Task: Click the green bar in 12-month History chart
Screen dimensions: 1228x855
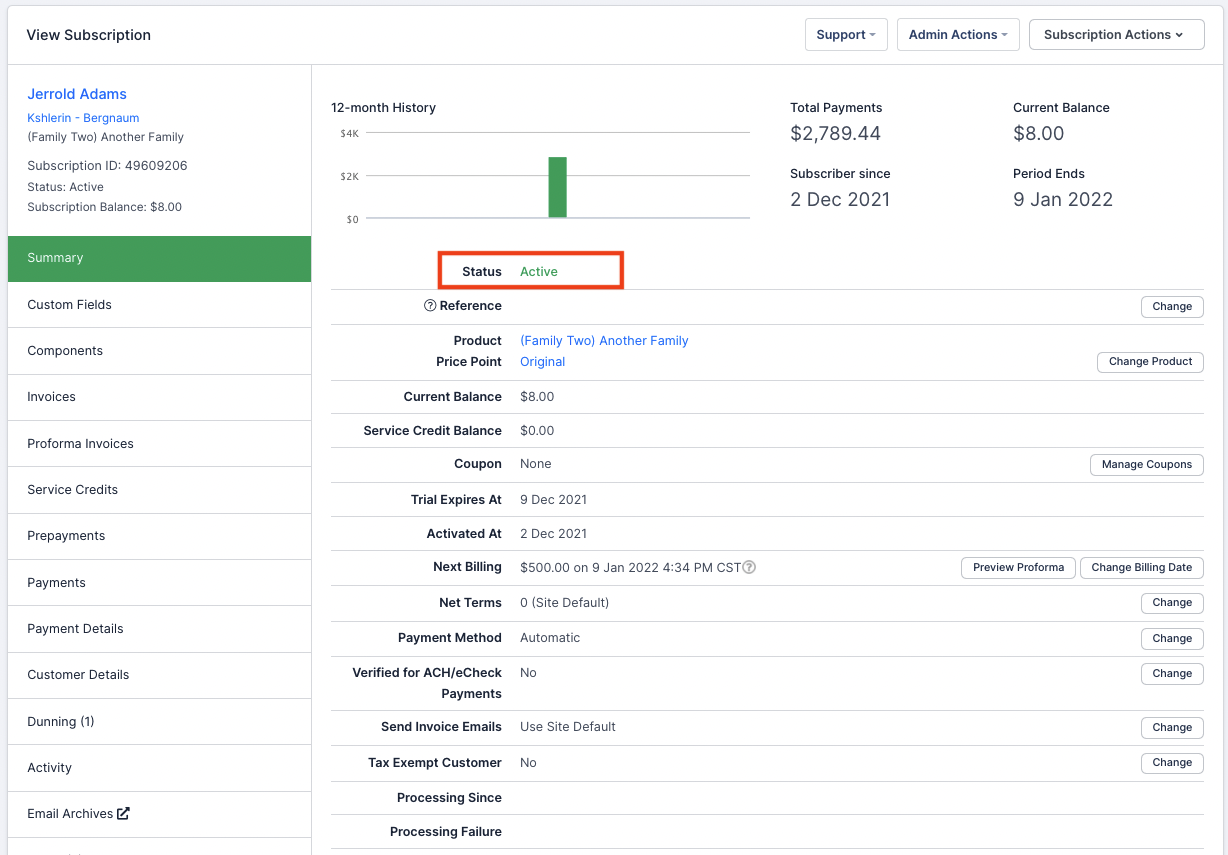Action: point(557,187)
